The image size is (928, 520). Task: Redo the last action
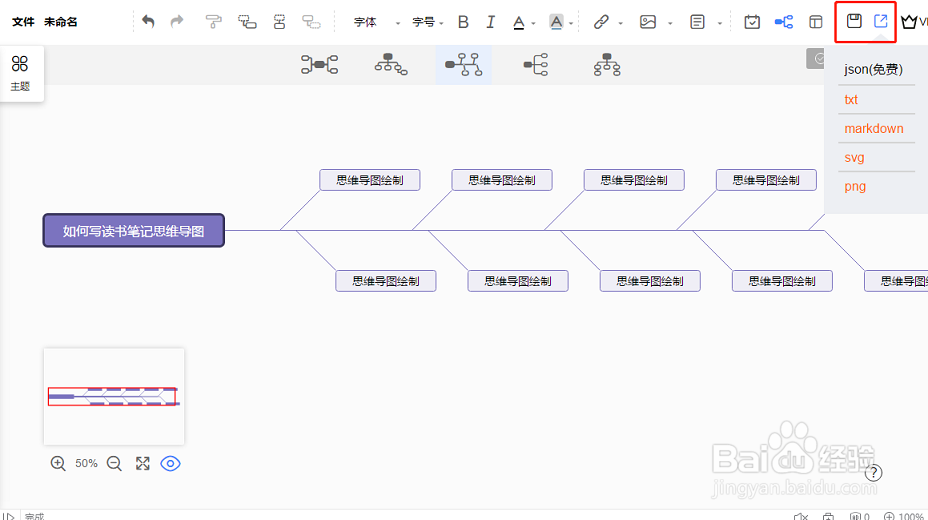click(176, 22)
